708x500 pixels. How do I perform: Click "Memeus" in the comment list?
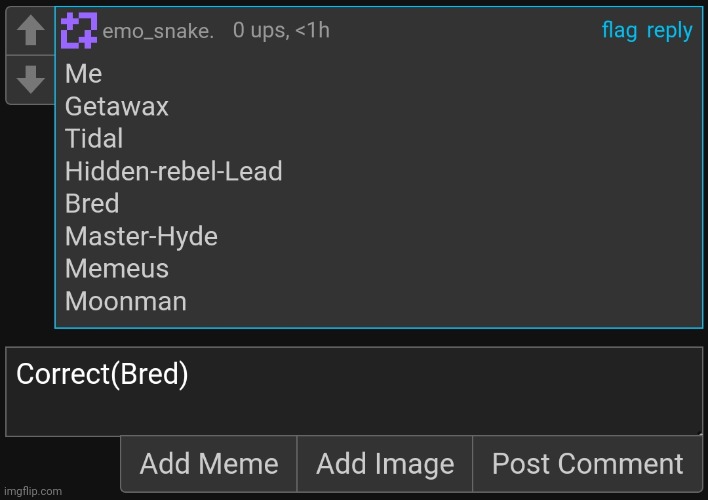click(117, 269)
